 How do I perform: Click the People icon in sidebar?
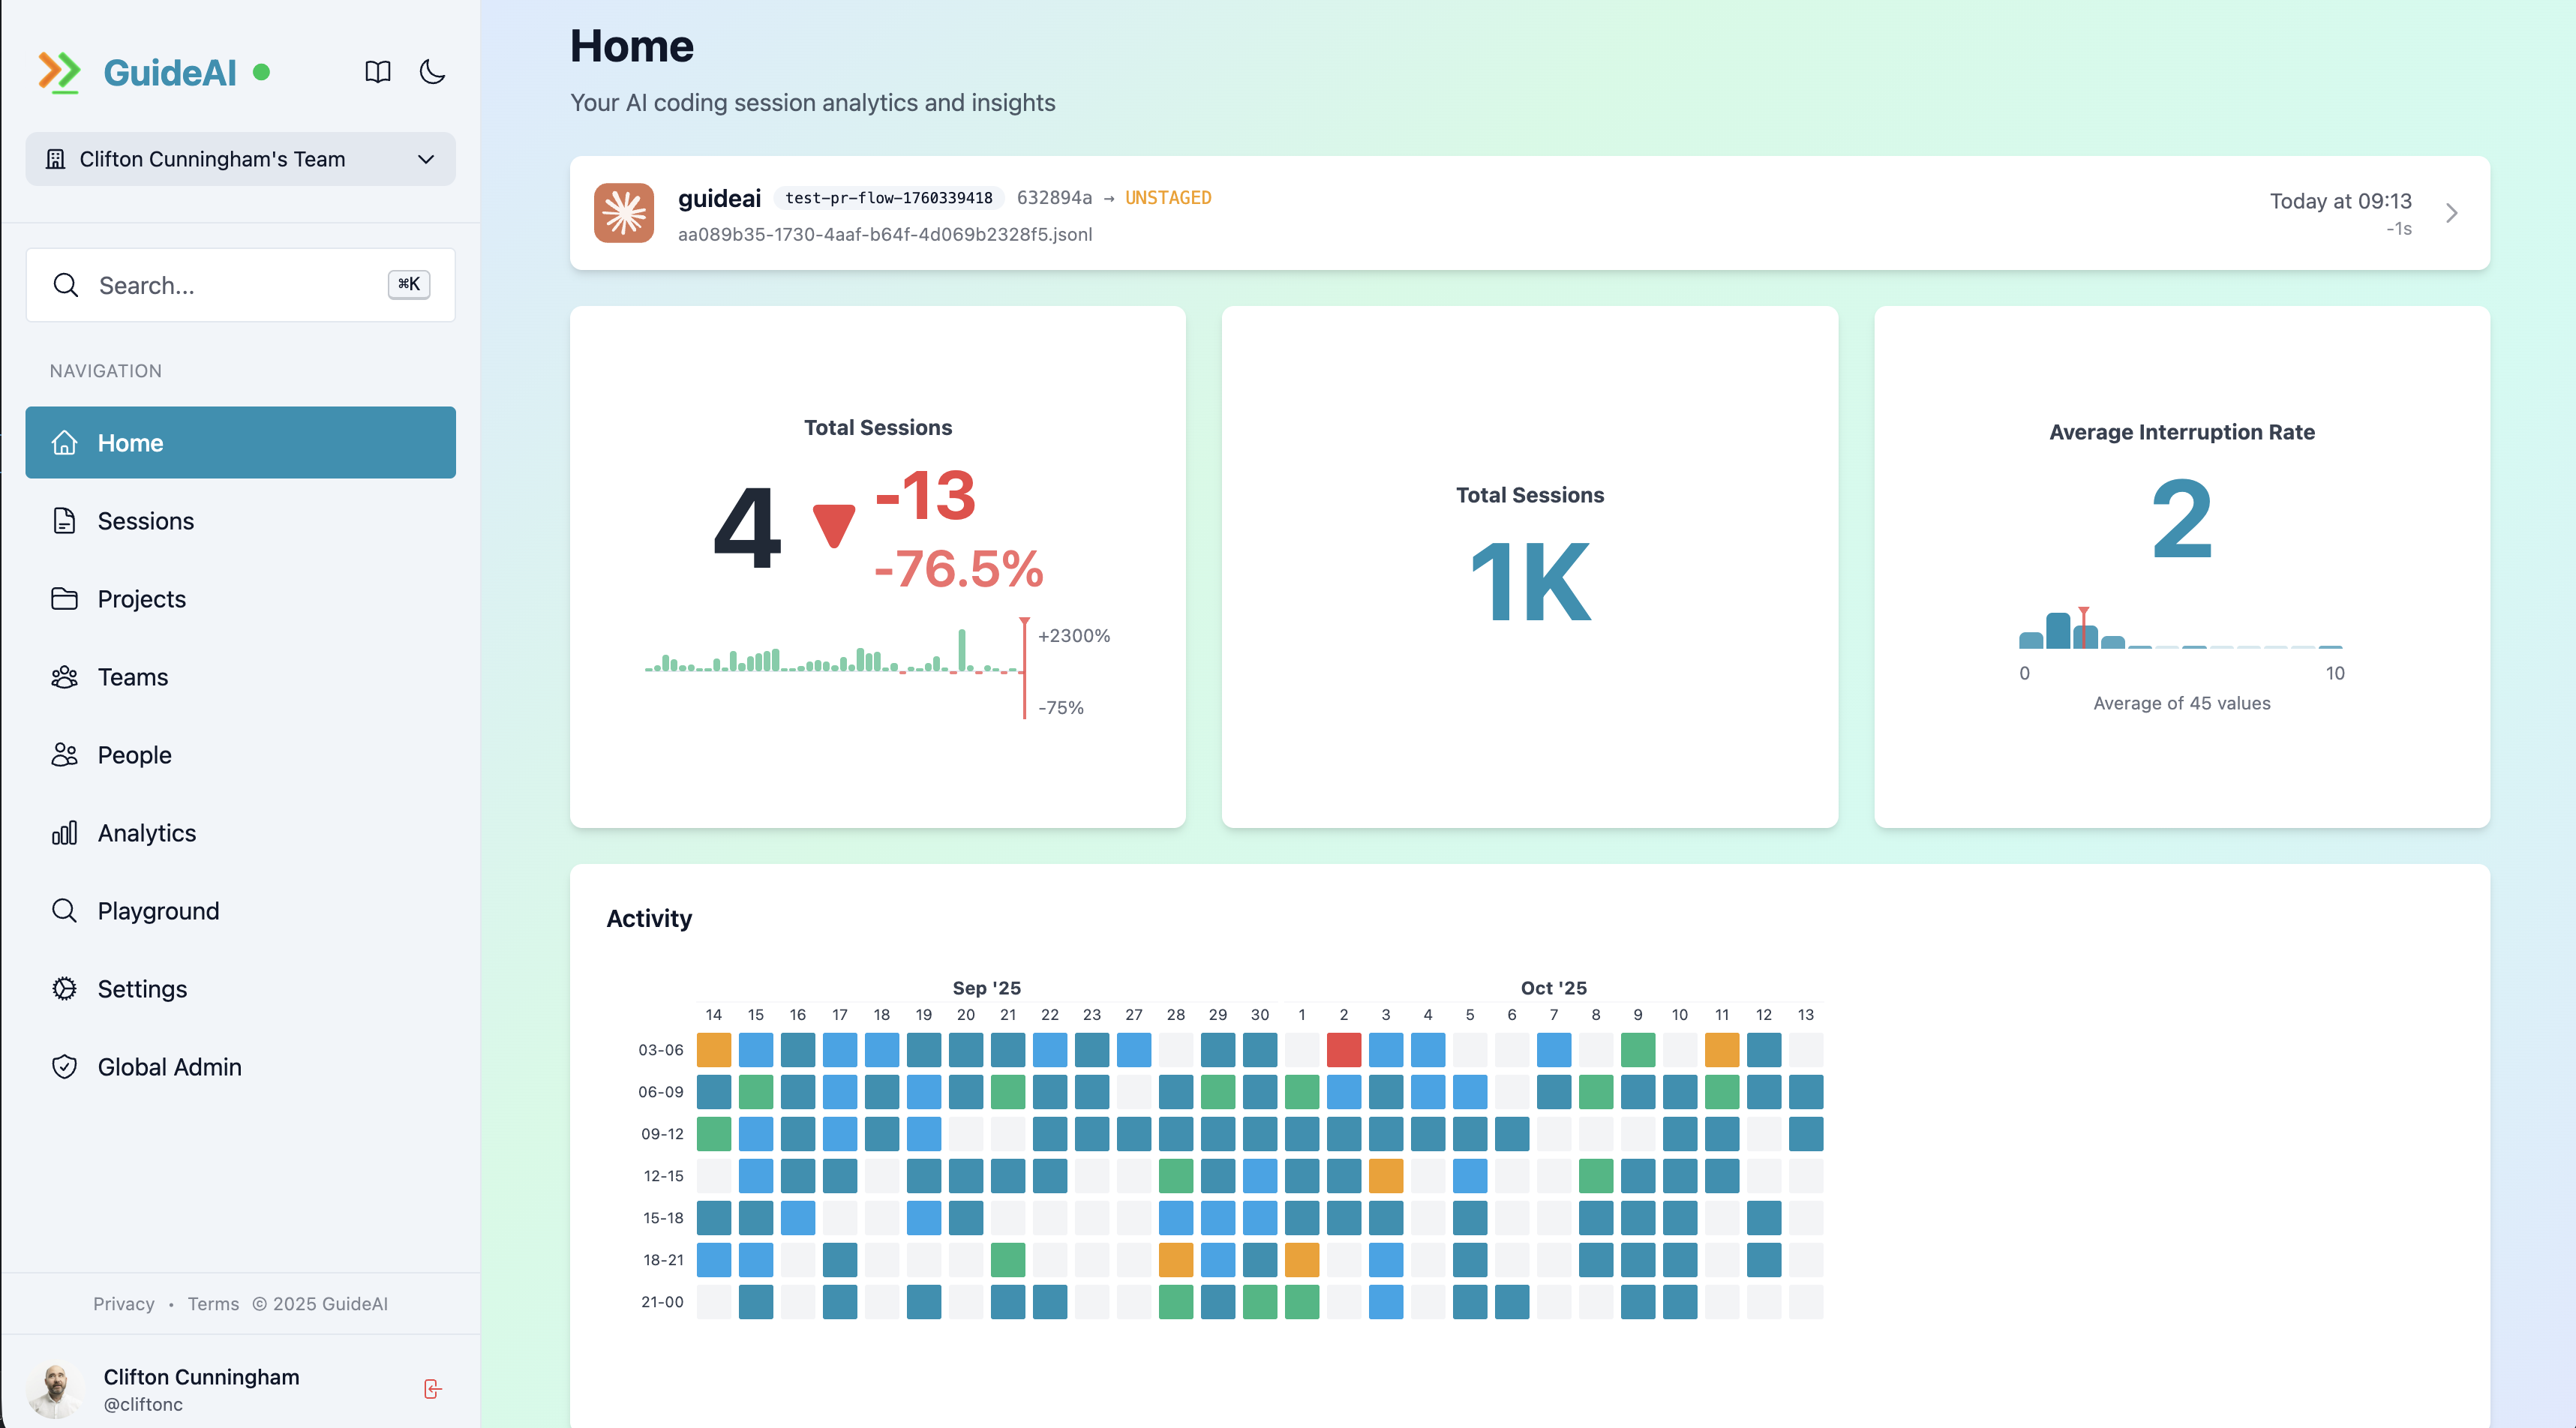[64, 754]
